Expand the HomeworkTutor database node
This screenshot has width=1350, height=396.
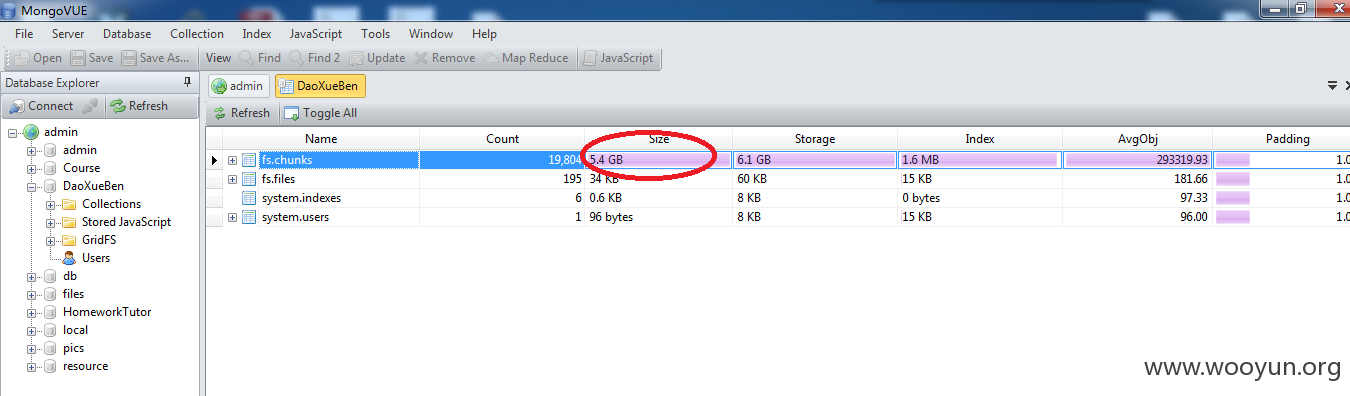pos(32,312)
